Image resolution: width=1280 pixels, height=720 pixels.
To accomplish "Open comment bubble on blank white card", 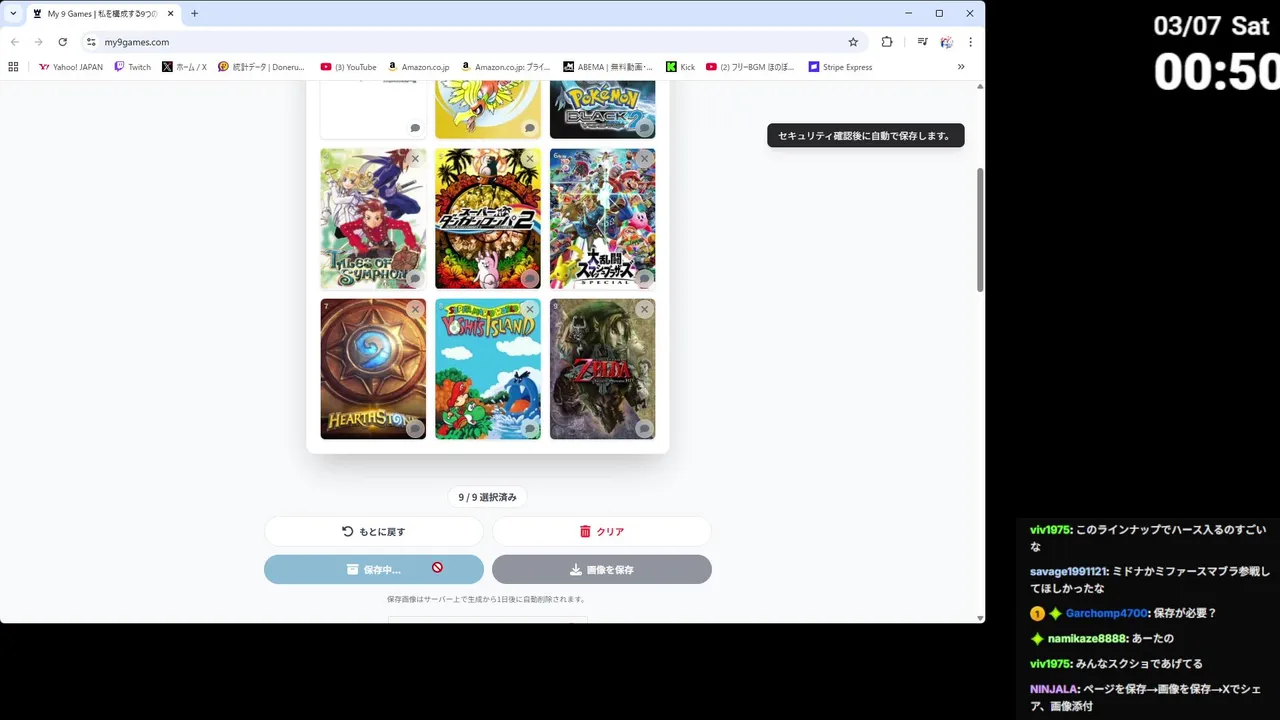I will 415,128.
